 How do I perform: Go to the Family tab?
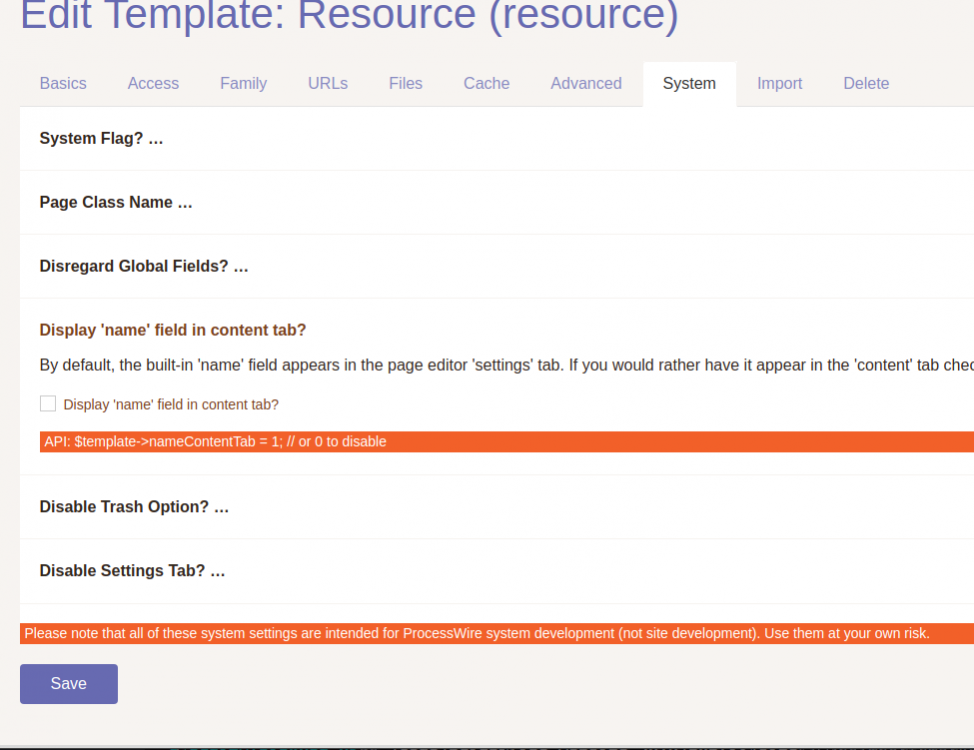pos(243,84)
